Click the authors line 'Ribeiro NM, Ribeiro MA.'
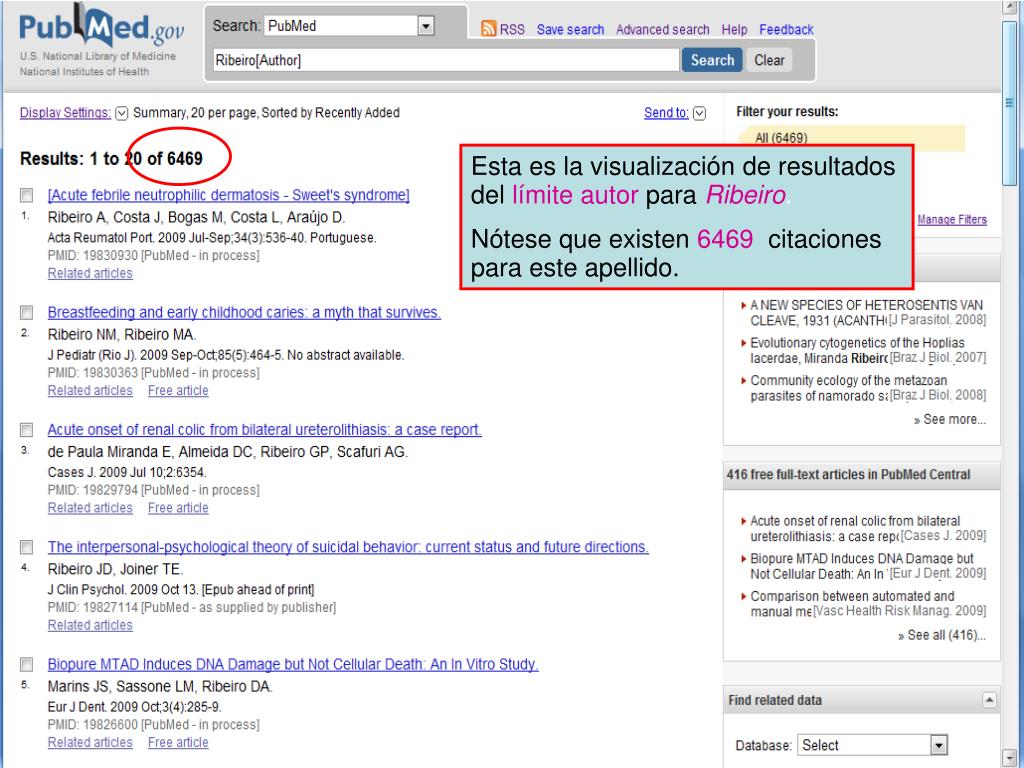1024x768 pixels. [122, 334]
